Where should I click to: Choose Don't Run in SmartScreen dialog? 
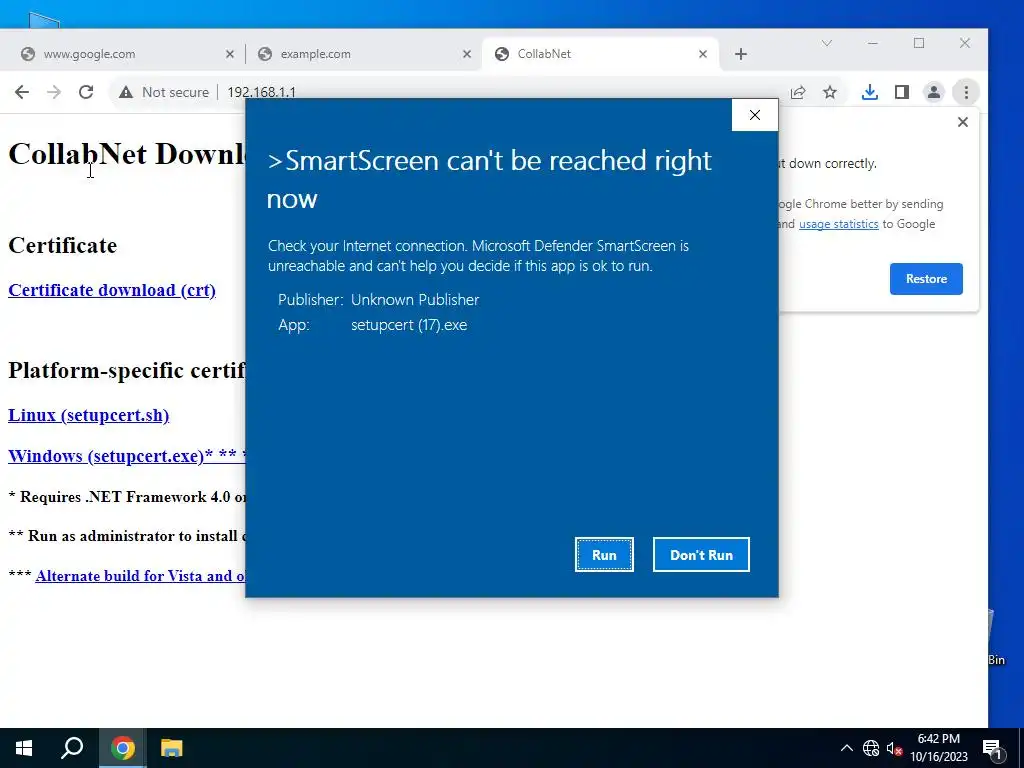(701, 554)
